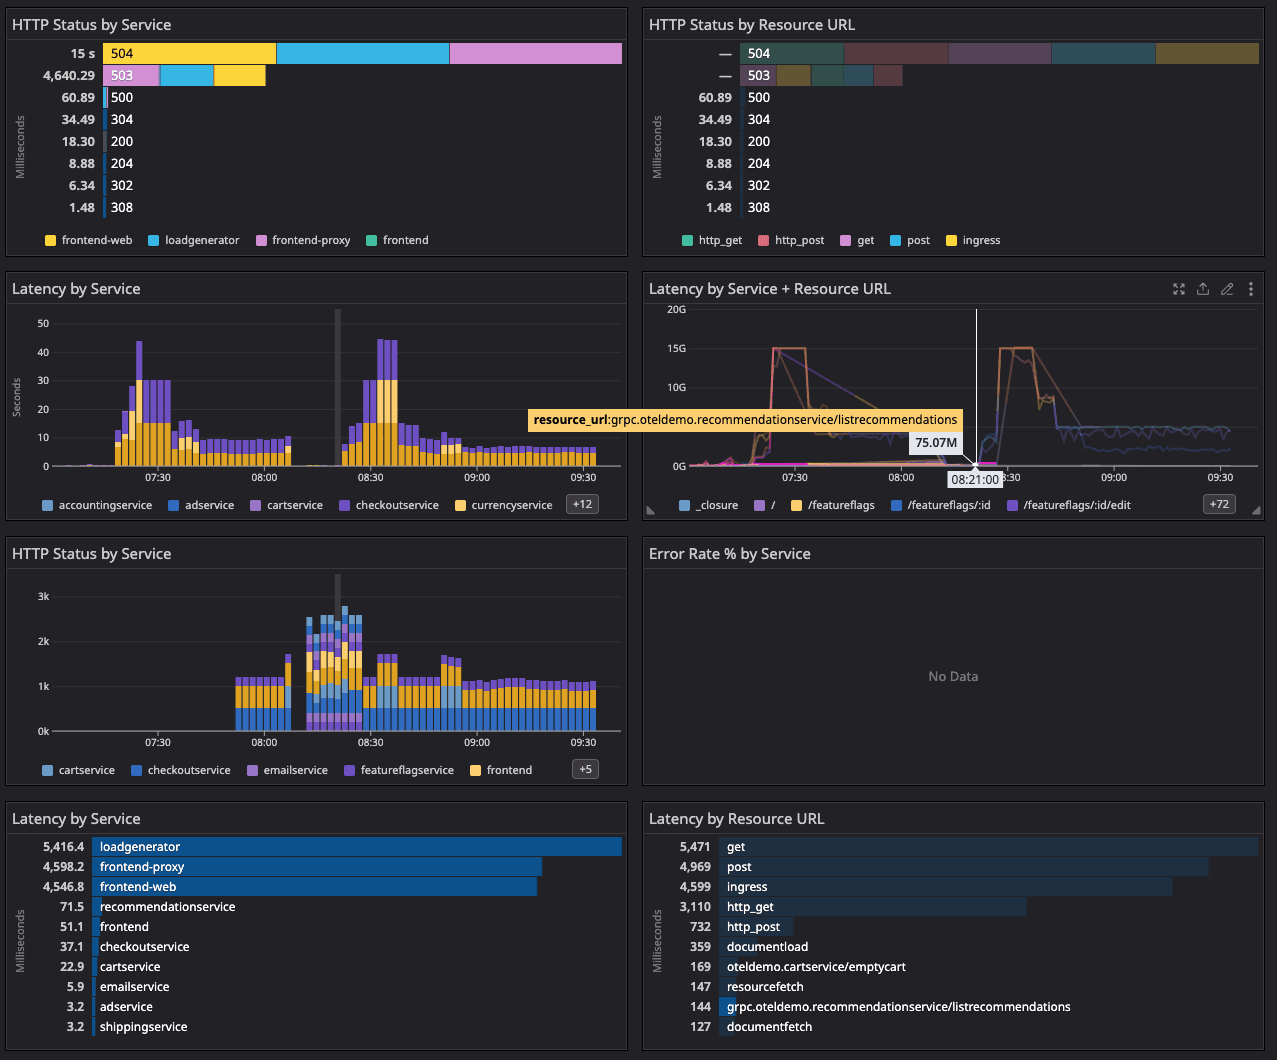1277x1060 pixels.
Task: Expand the +12 hidden legend items
Action: point(582,504)
